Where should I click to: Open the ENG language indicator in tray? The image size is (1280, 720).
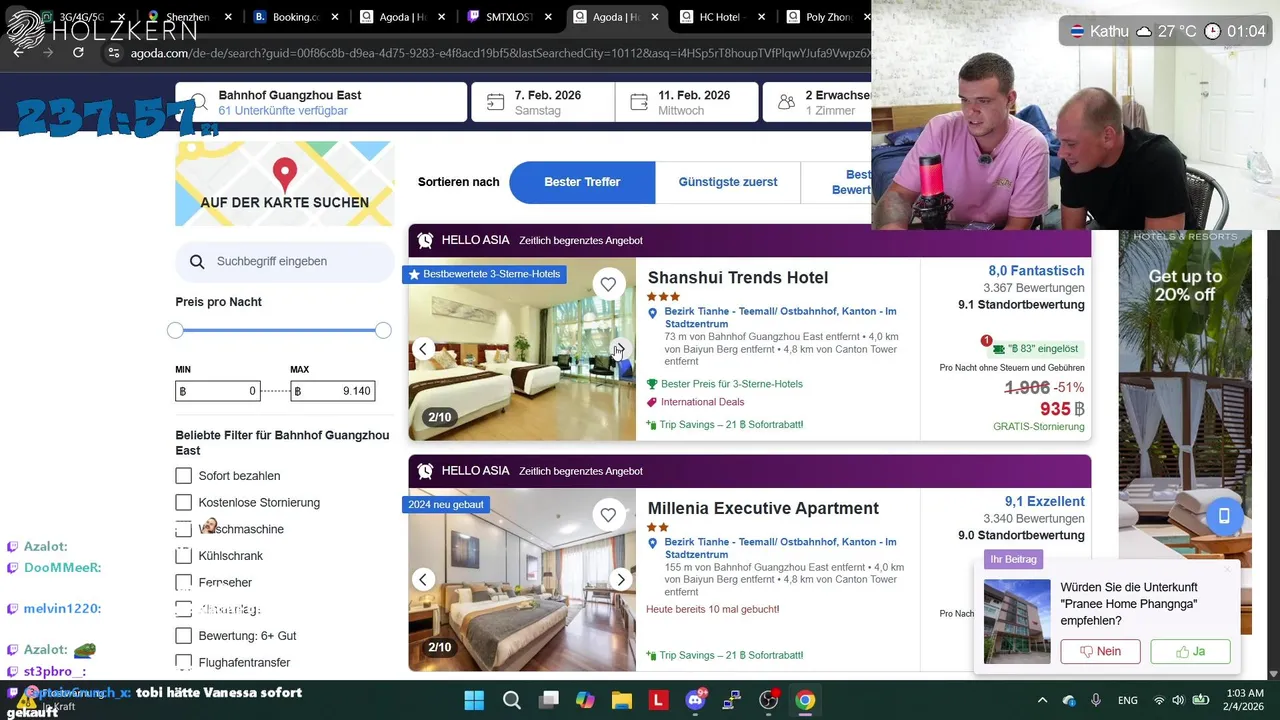point(1127,700)
